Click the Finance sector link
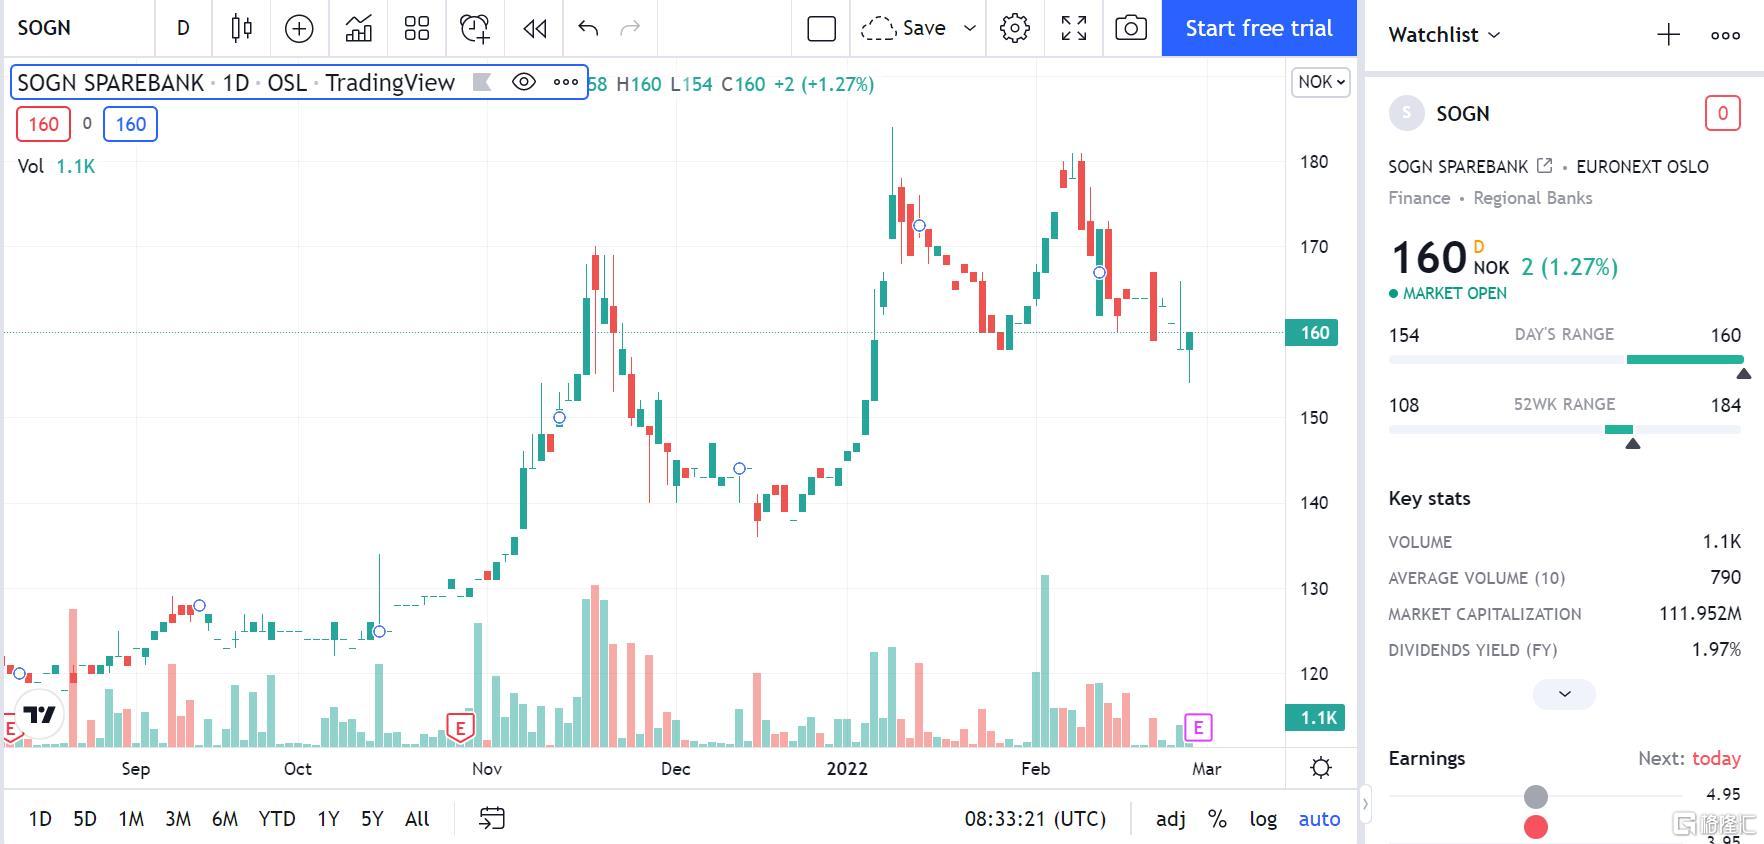Viewport: 1764px width, 844px height. (1419, 198)
